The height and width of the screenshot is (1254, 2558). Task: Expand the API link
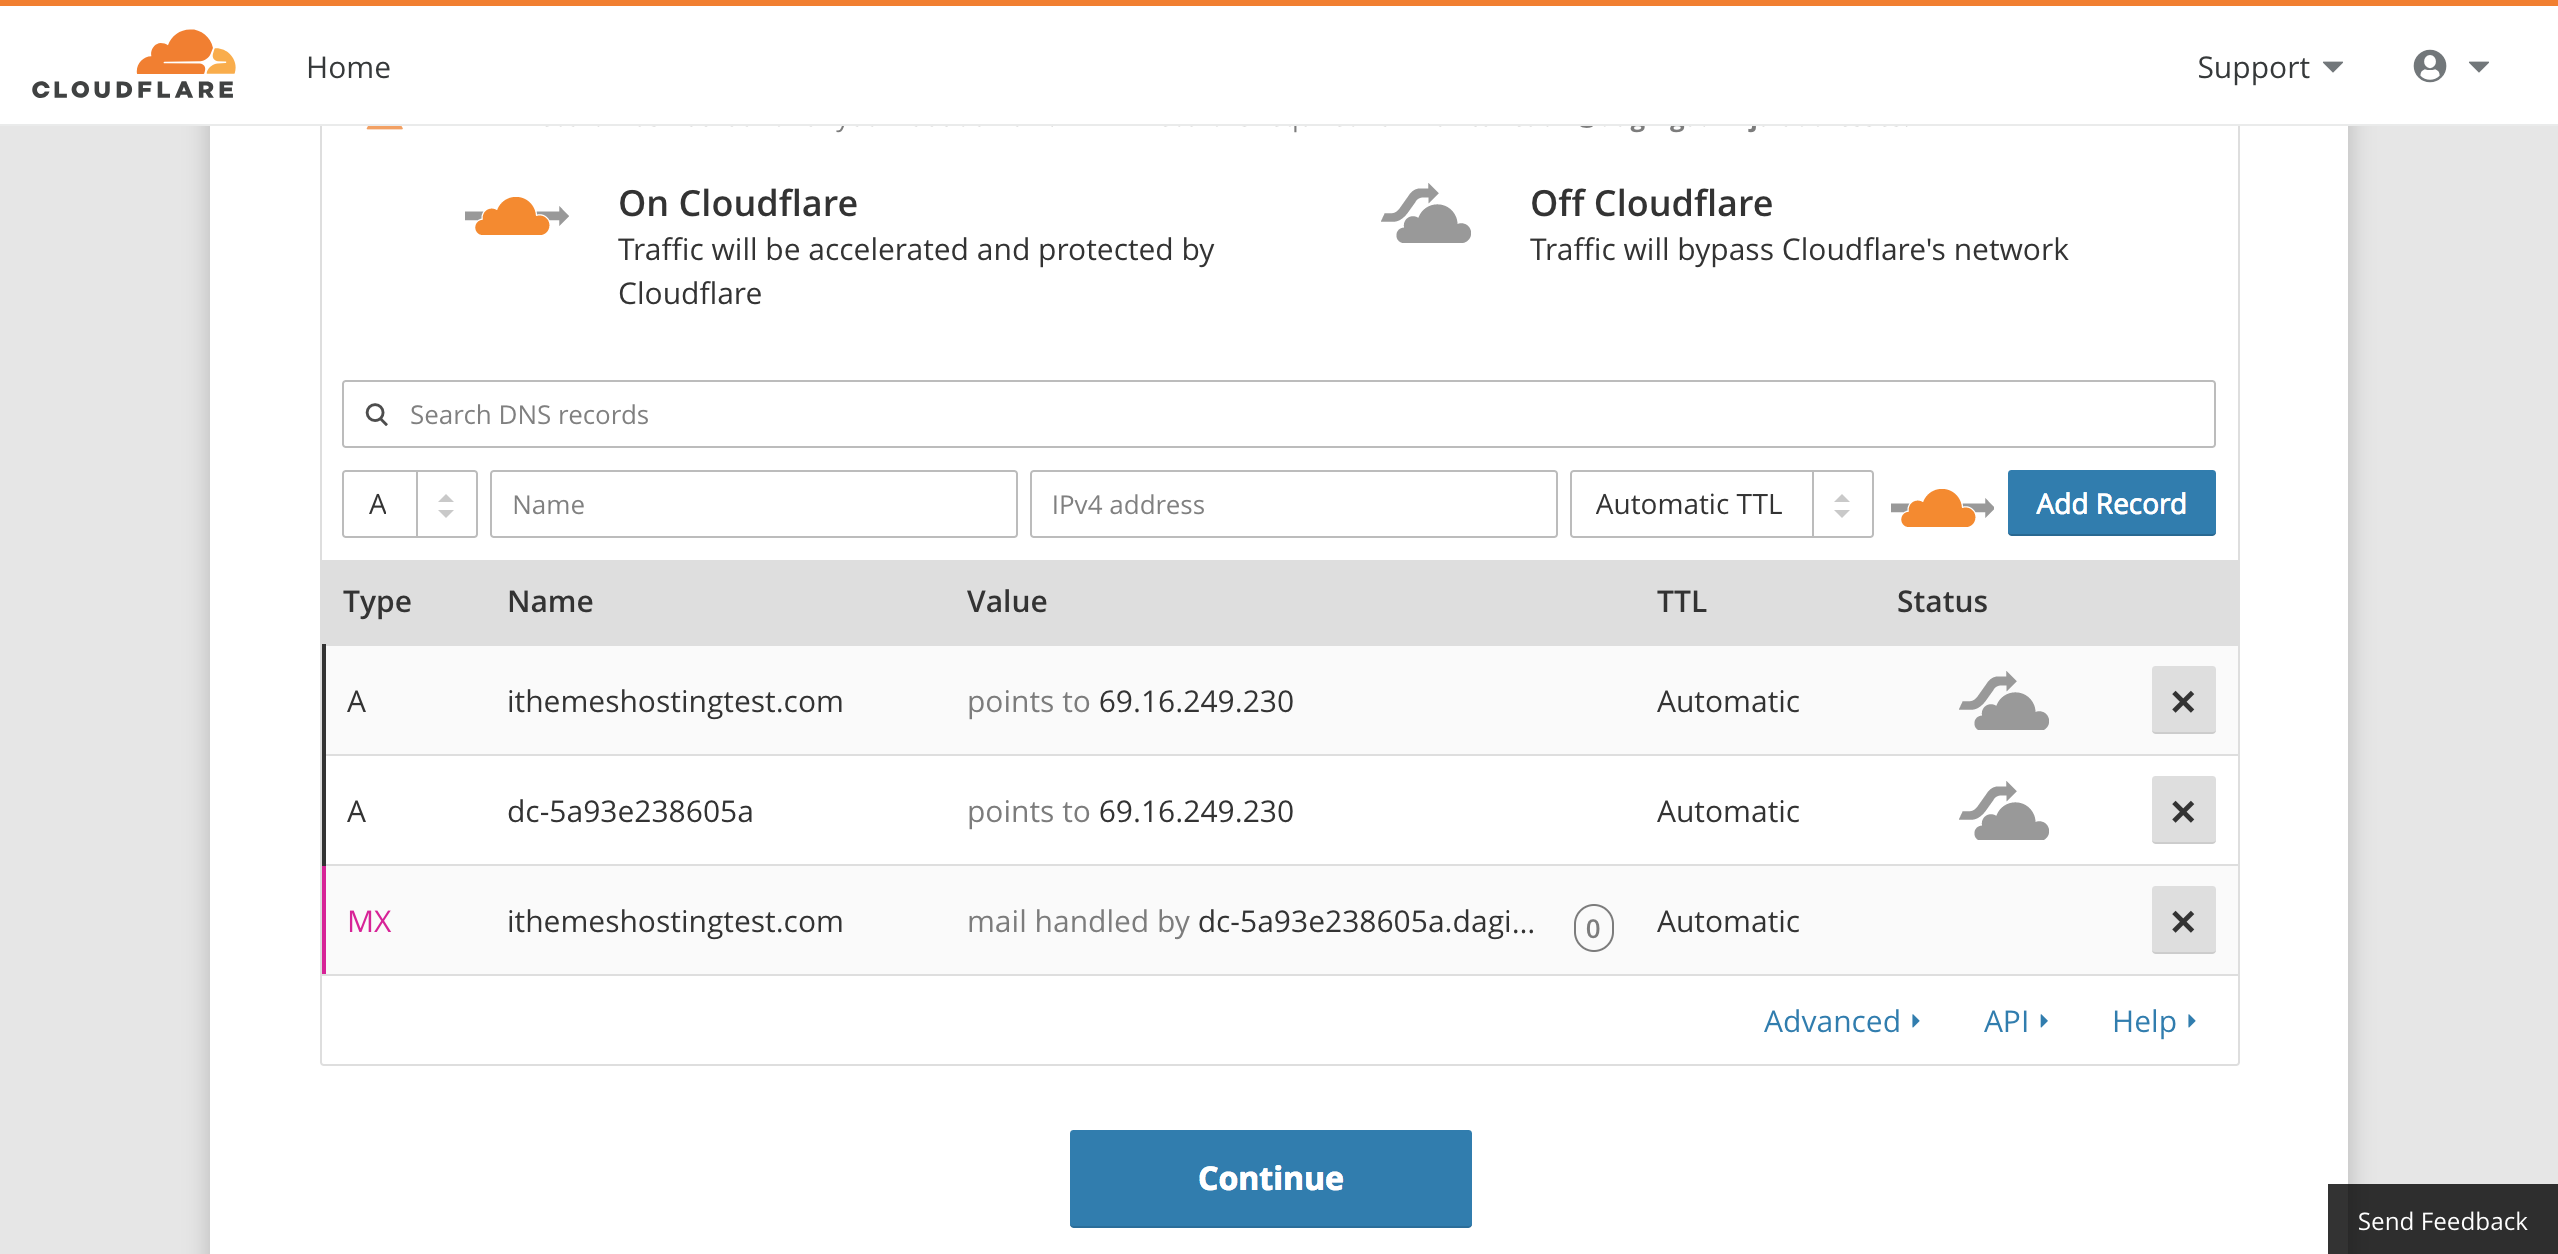[x=2016, y=1021]
